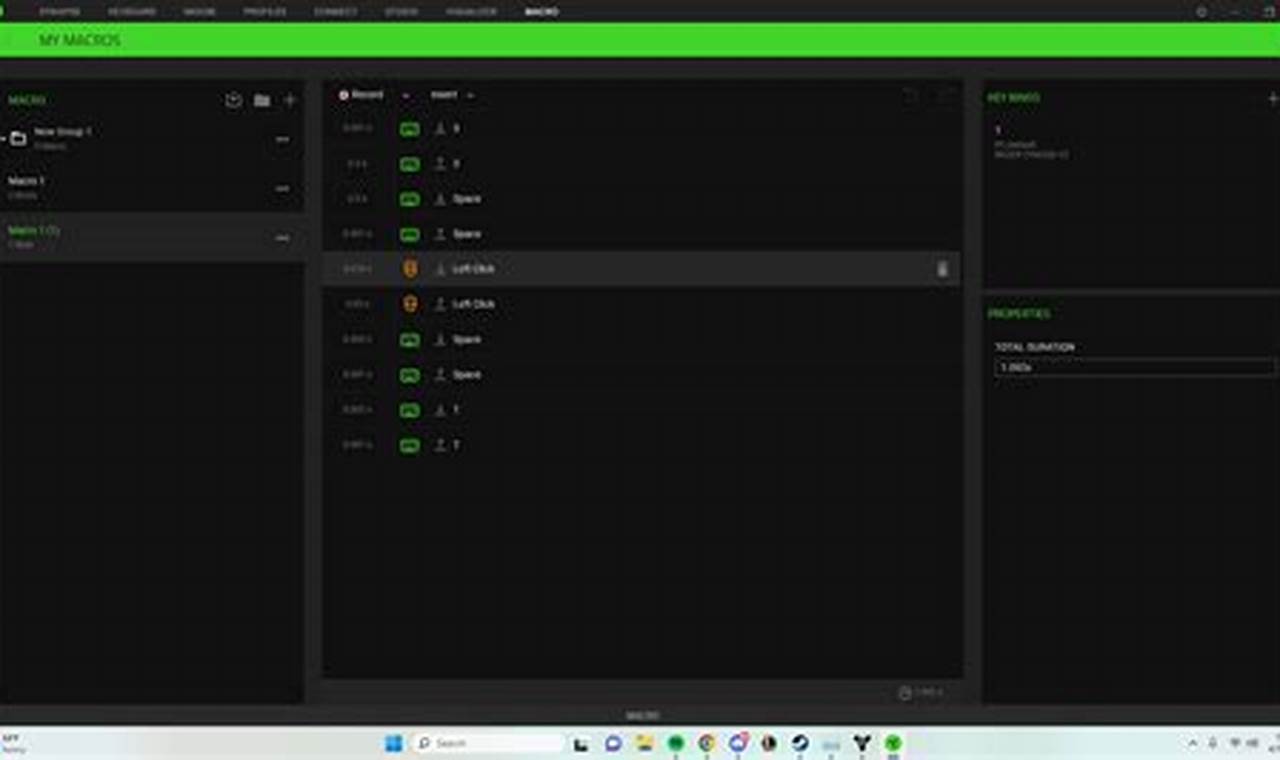Open options menu for New Group 1
The height and width of the screenshot is (760, 1280).
tap(282, 139)
